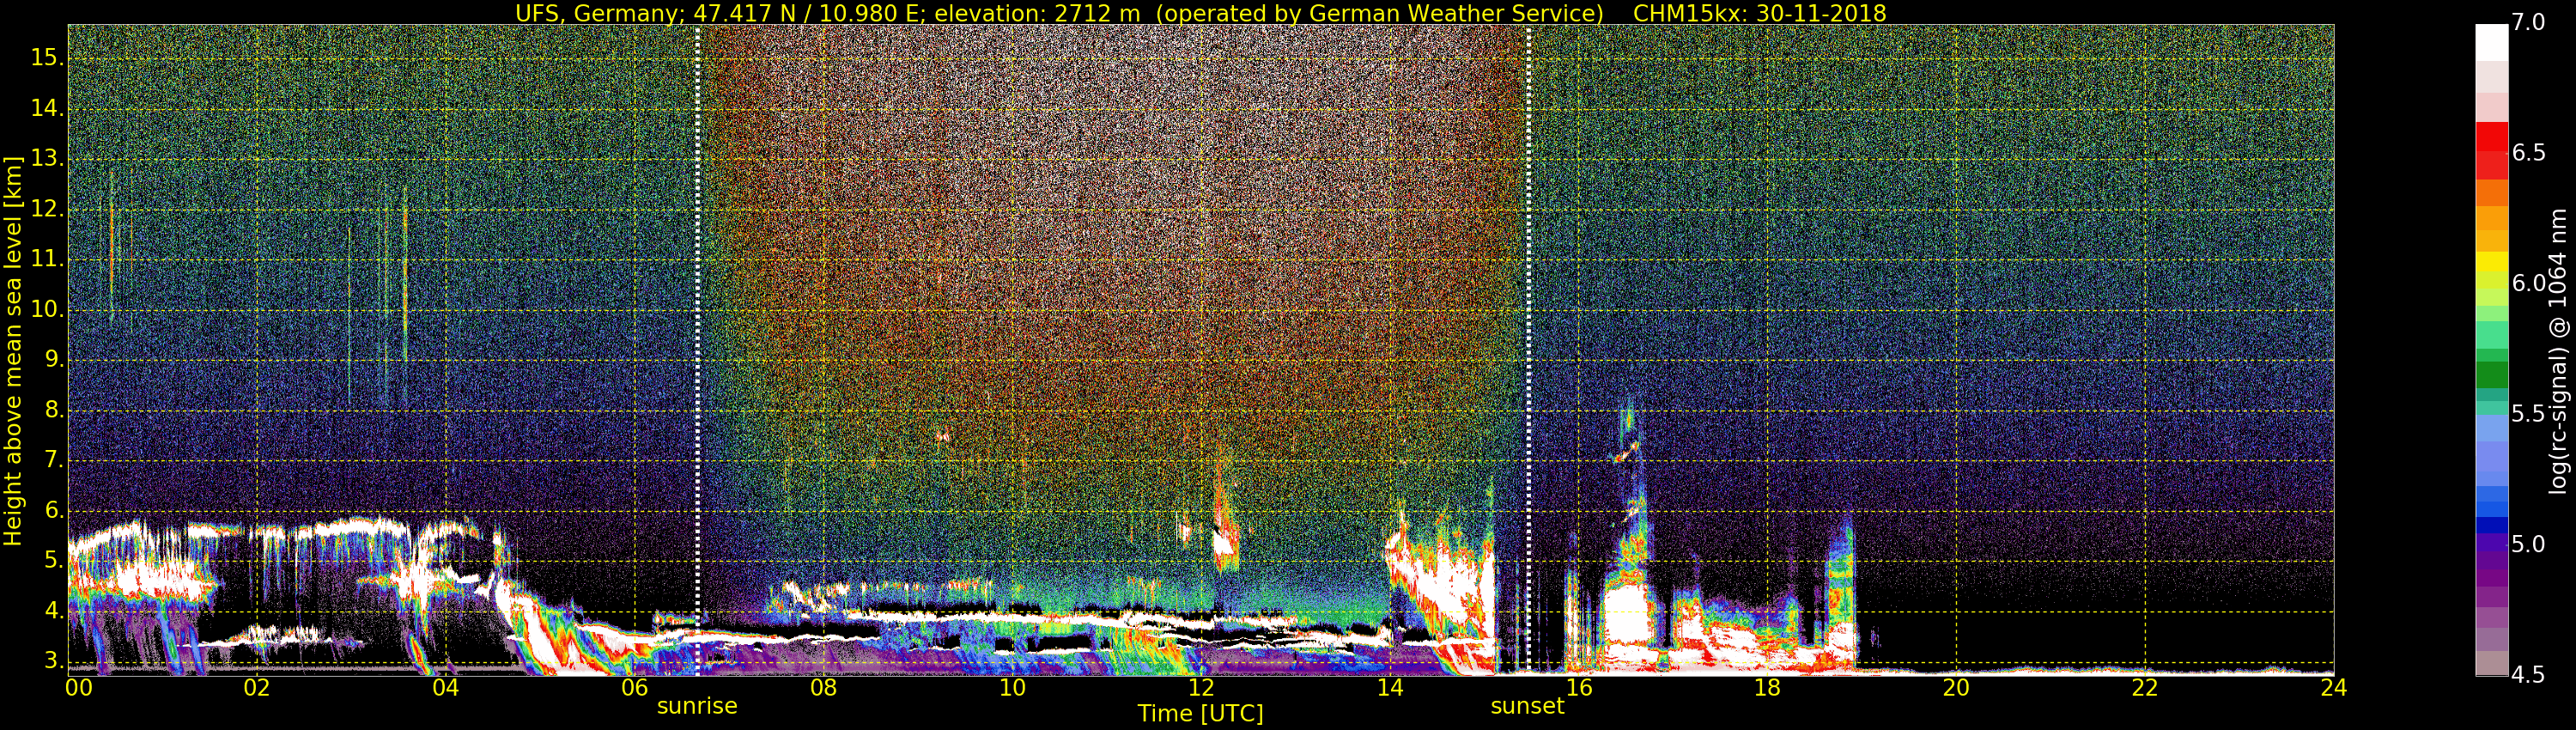Click time tick label '06'
Image resolution: width=2576 pixels, height=730 pixels.
click(x=635, y=688)
